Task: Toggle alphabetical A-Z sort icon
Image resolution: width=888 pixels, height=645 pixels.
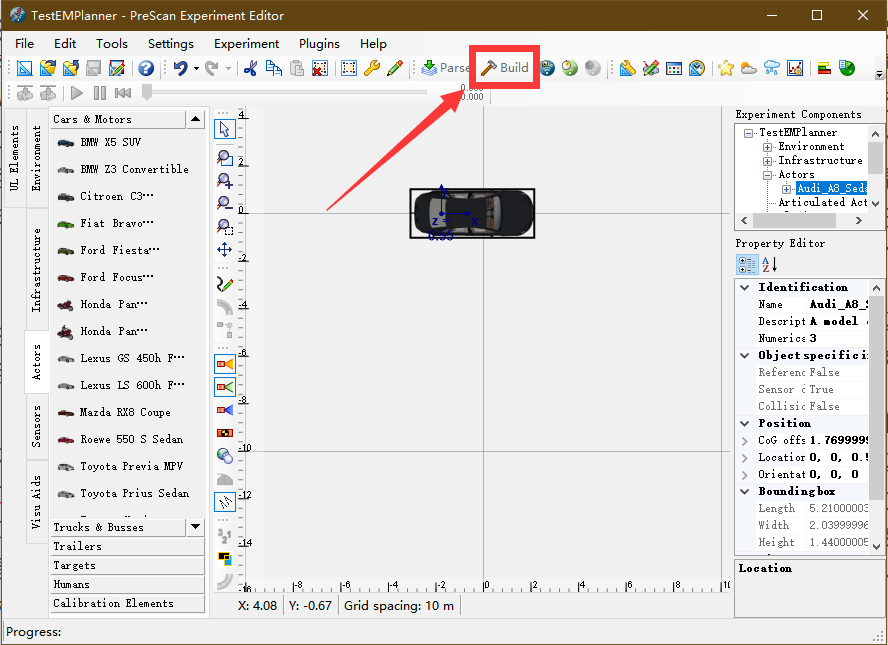Action: coord(769,264)
